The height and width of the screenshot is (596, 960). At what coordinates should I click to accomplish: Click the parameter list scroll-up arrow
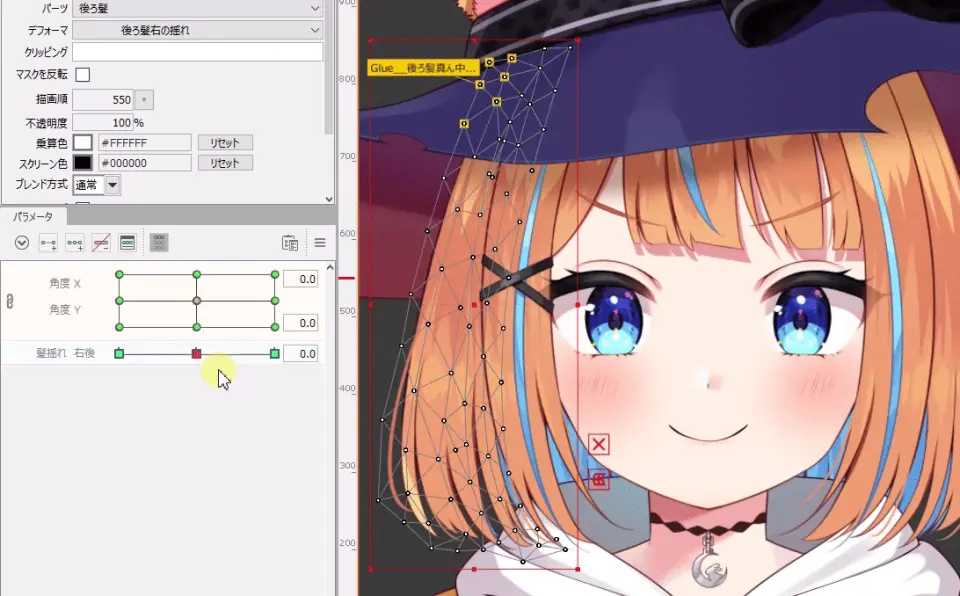tap(330, 267)
